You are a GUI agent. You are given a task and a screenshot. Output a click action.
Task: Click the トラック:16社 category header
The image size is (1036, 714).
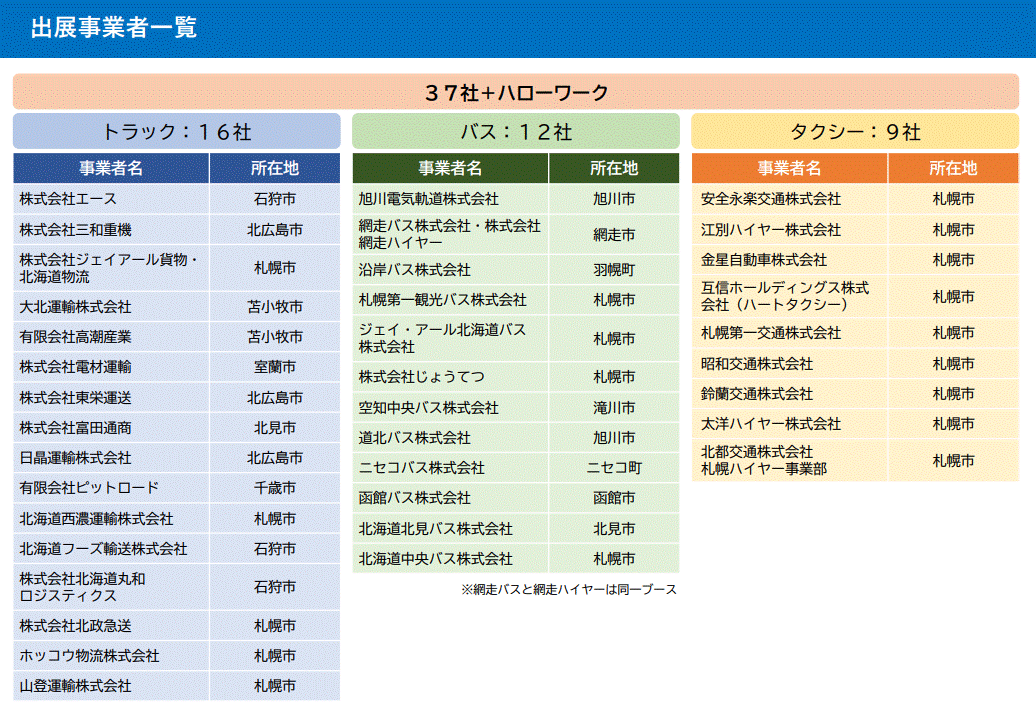(176, 132)
